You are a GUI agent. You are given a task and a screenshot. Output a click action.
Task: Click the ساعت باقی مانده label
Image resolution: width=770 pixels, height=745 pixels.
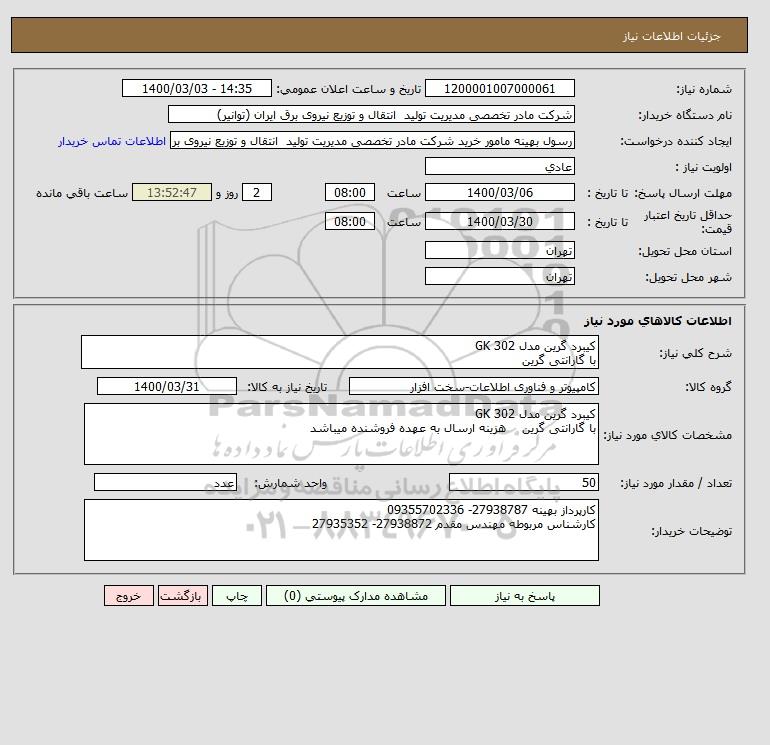point(82,193)
